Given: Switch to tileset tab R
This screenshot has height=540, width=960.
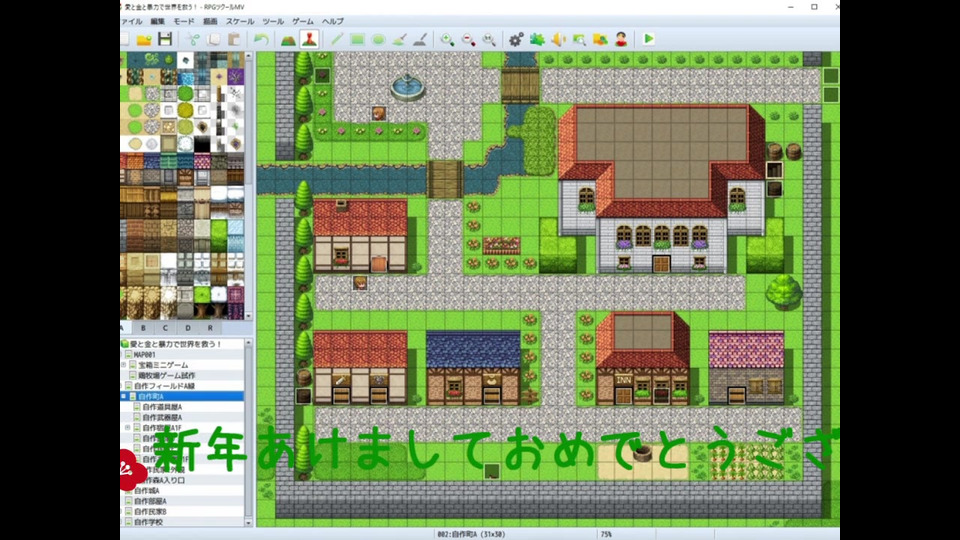Looking at the screenshot, I should click(210, 328).
